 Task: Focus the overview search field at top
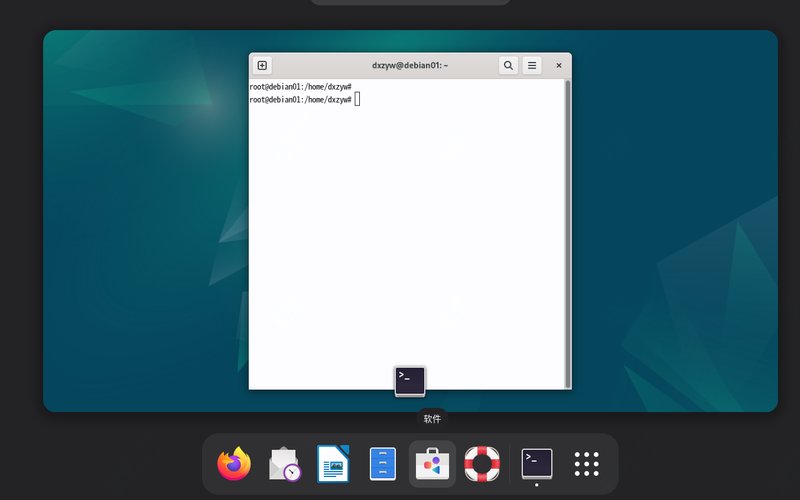[410, 2]
